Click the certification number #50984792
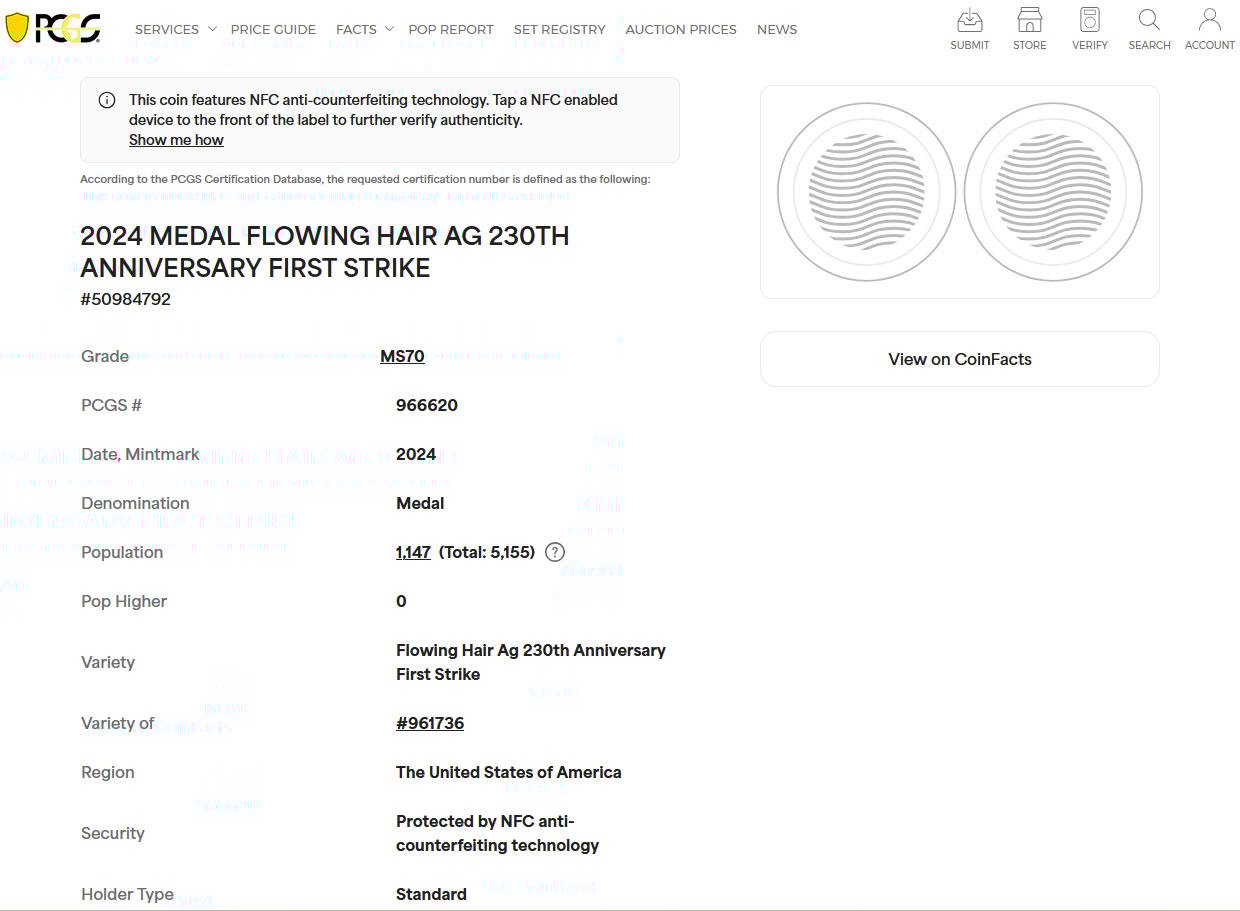This screenshot has width=1240, height=911. click(126, 299)
